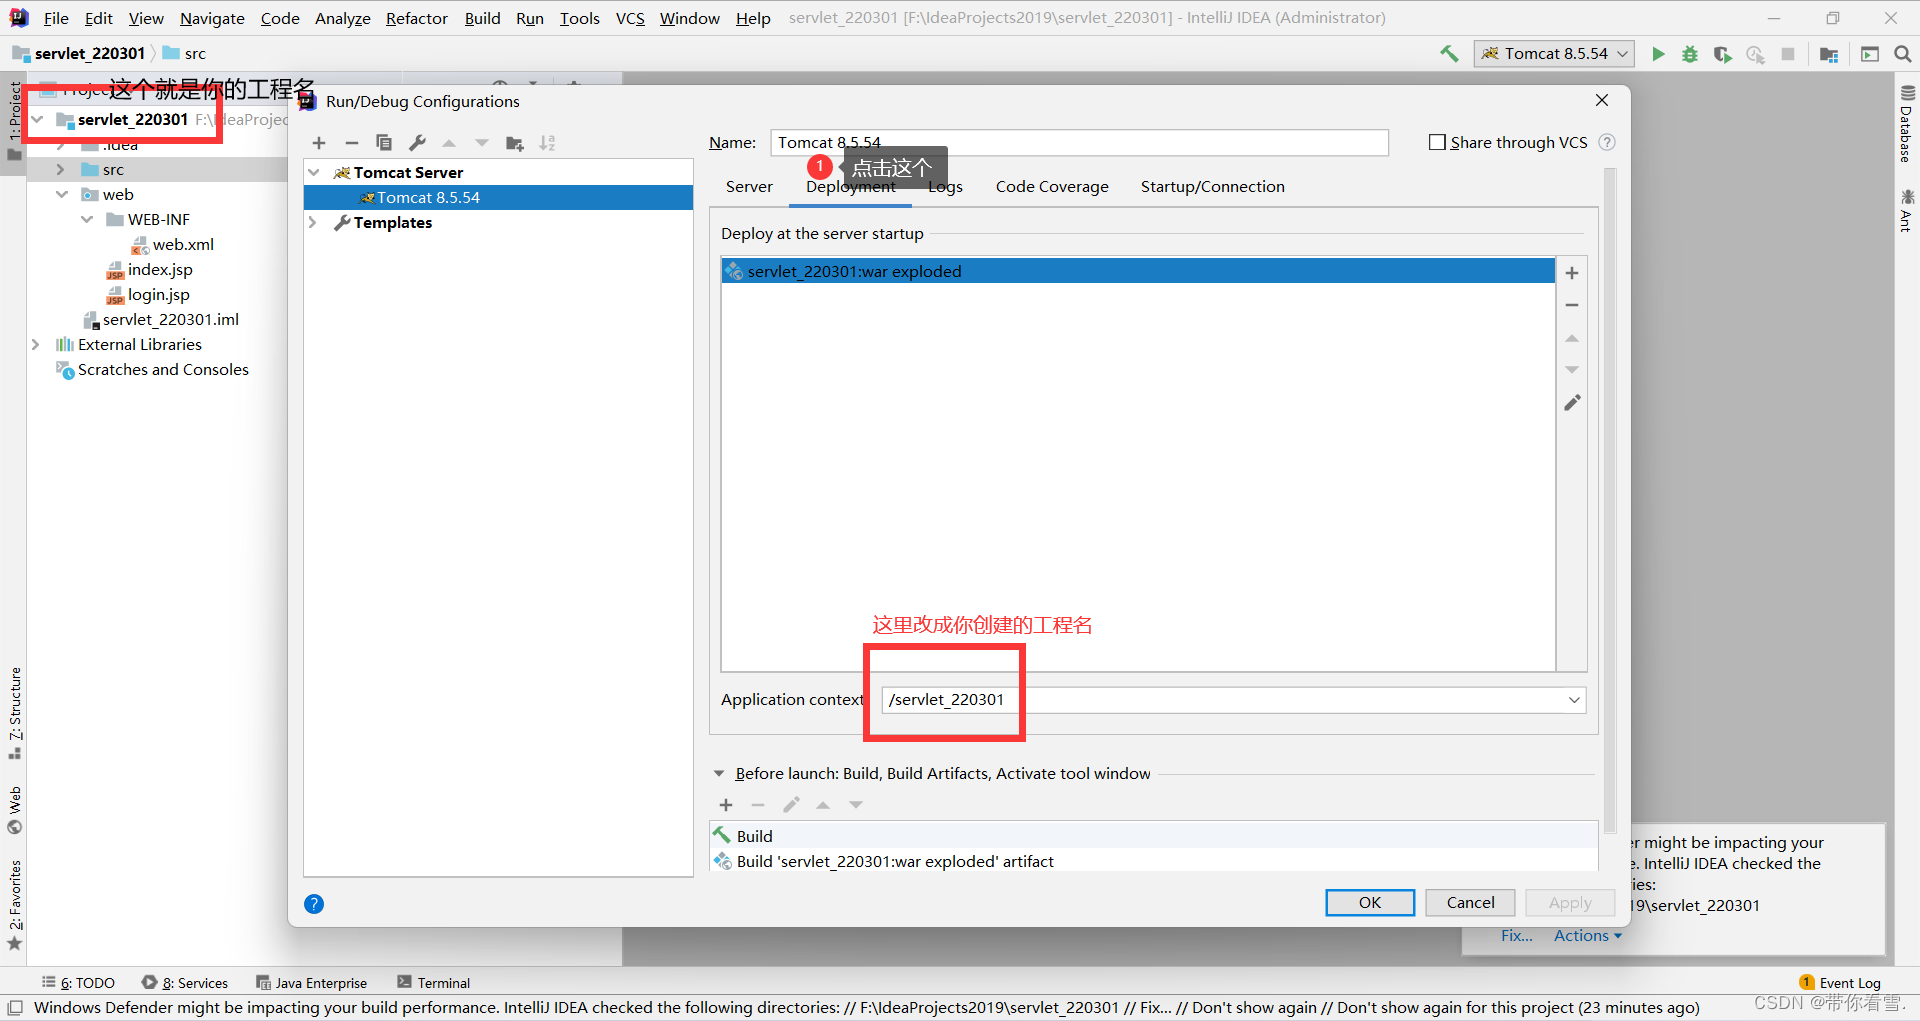The height and width of the screenshot is (1021, 1920).
Task: Collapse the WEB-INF folder
Action: pos(86,220)
